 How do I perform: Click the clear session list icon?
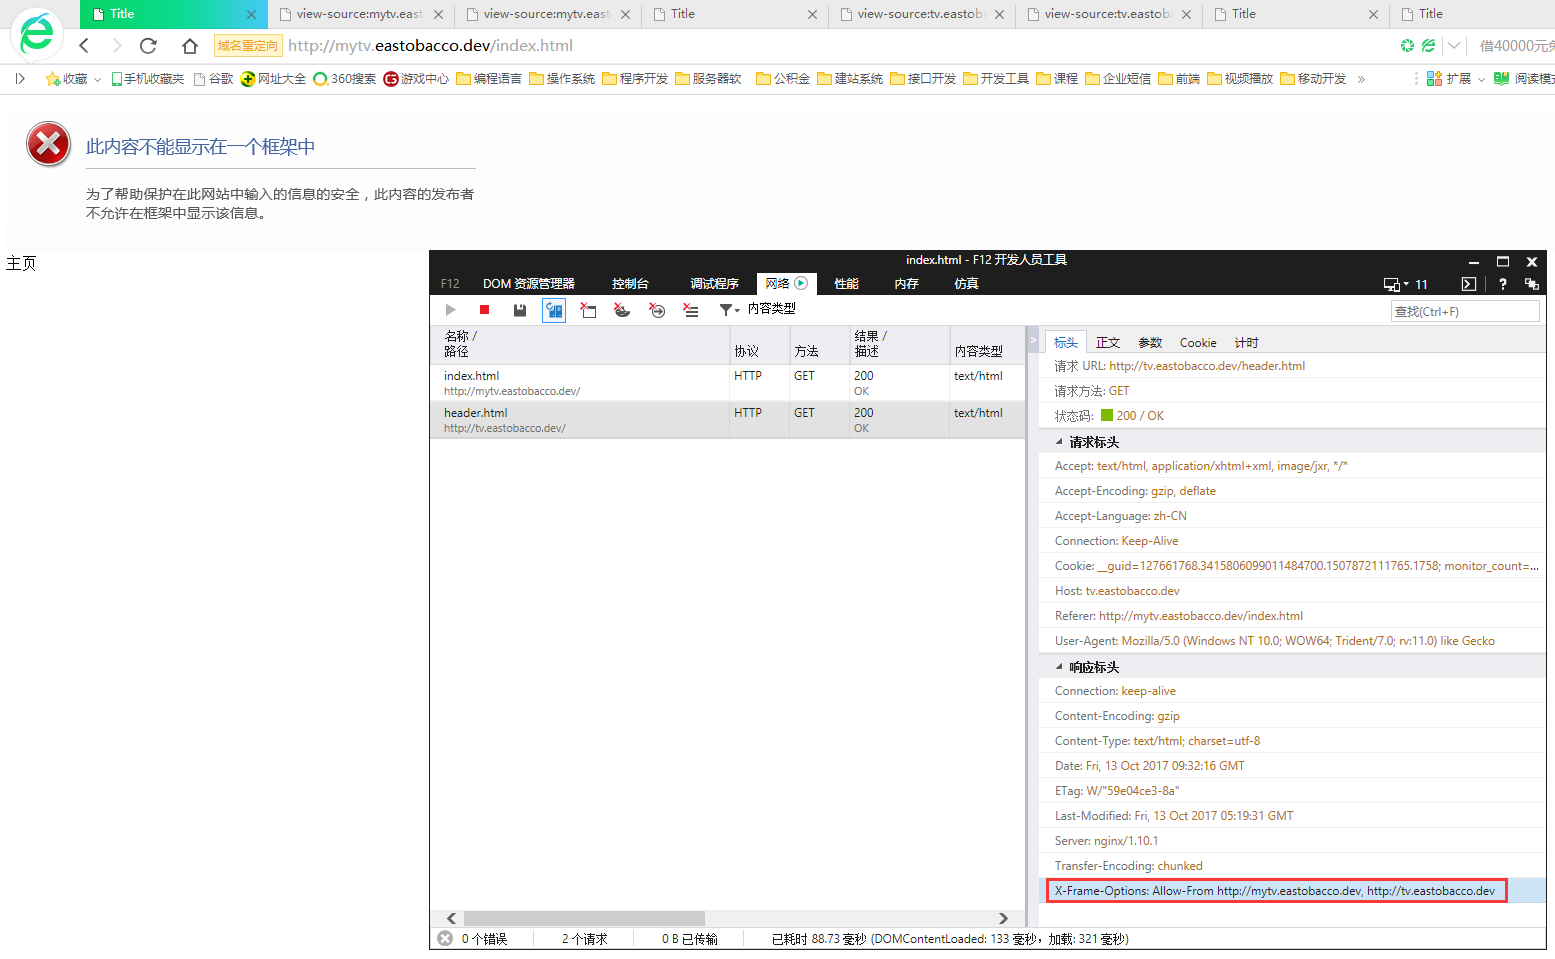[x=691, y=310]
